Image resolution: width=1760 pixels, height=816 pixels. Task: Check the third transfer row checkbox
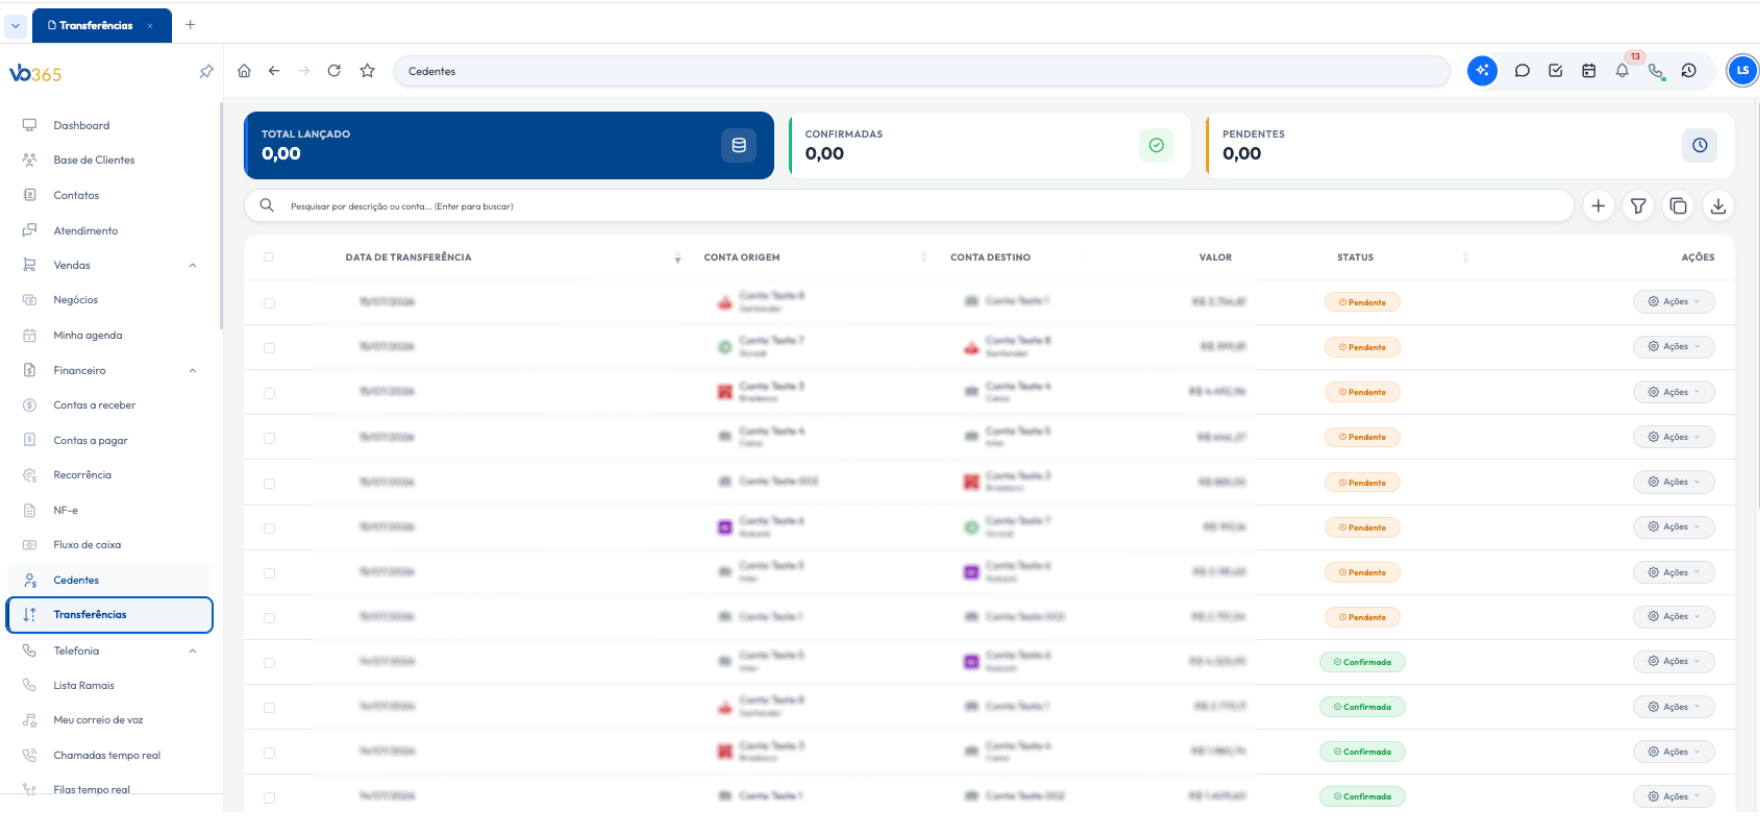click(x=269, y=393)
